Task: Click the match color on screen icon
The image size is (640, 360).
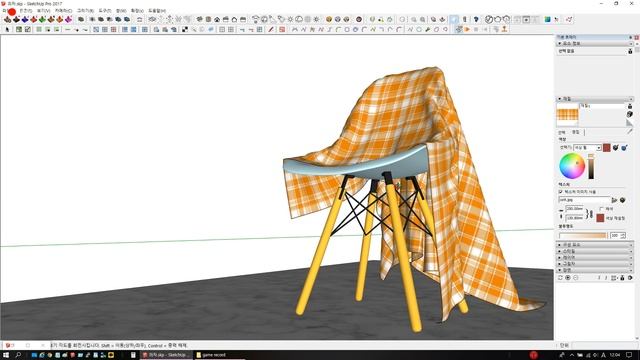Action: click(x=624, y=147)
